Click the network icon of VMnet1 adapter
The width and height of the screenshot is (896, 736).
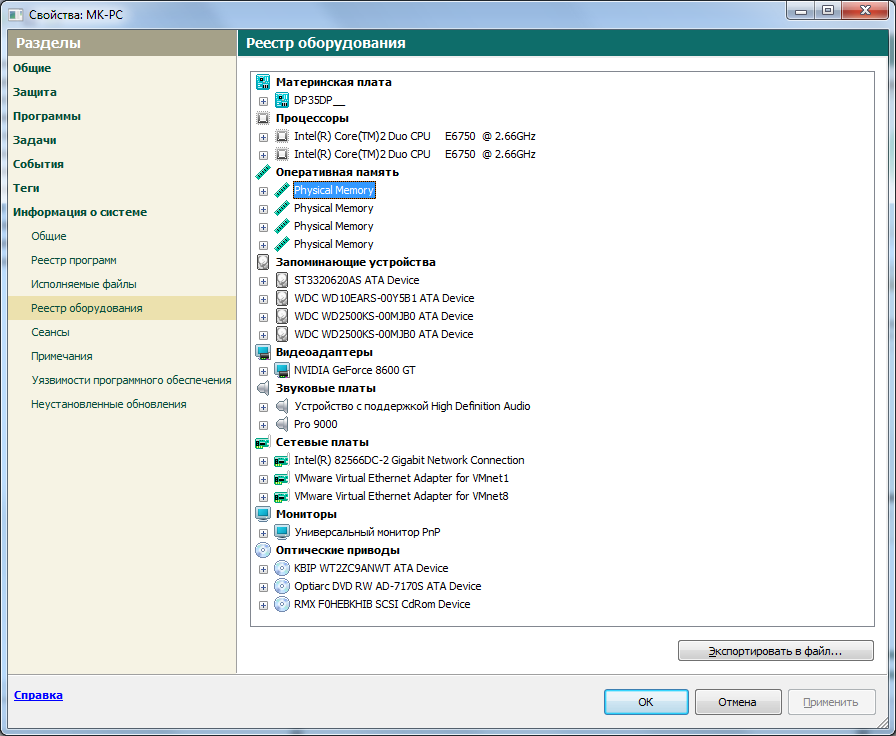click(x=282, y=478)
